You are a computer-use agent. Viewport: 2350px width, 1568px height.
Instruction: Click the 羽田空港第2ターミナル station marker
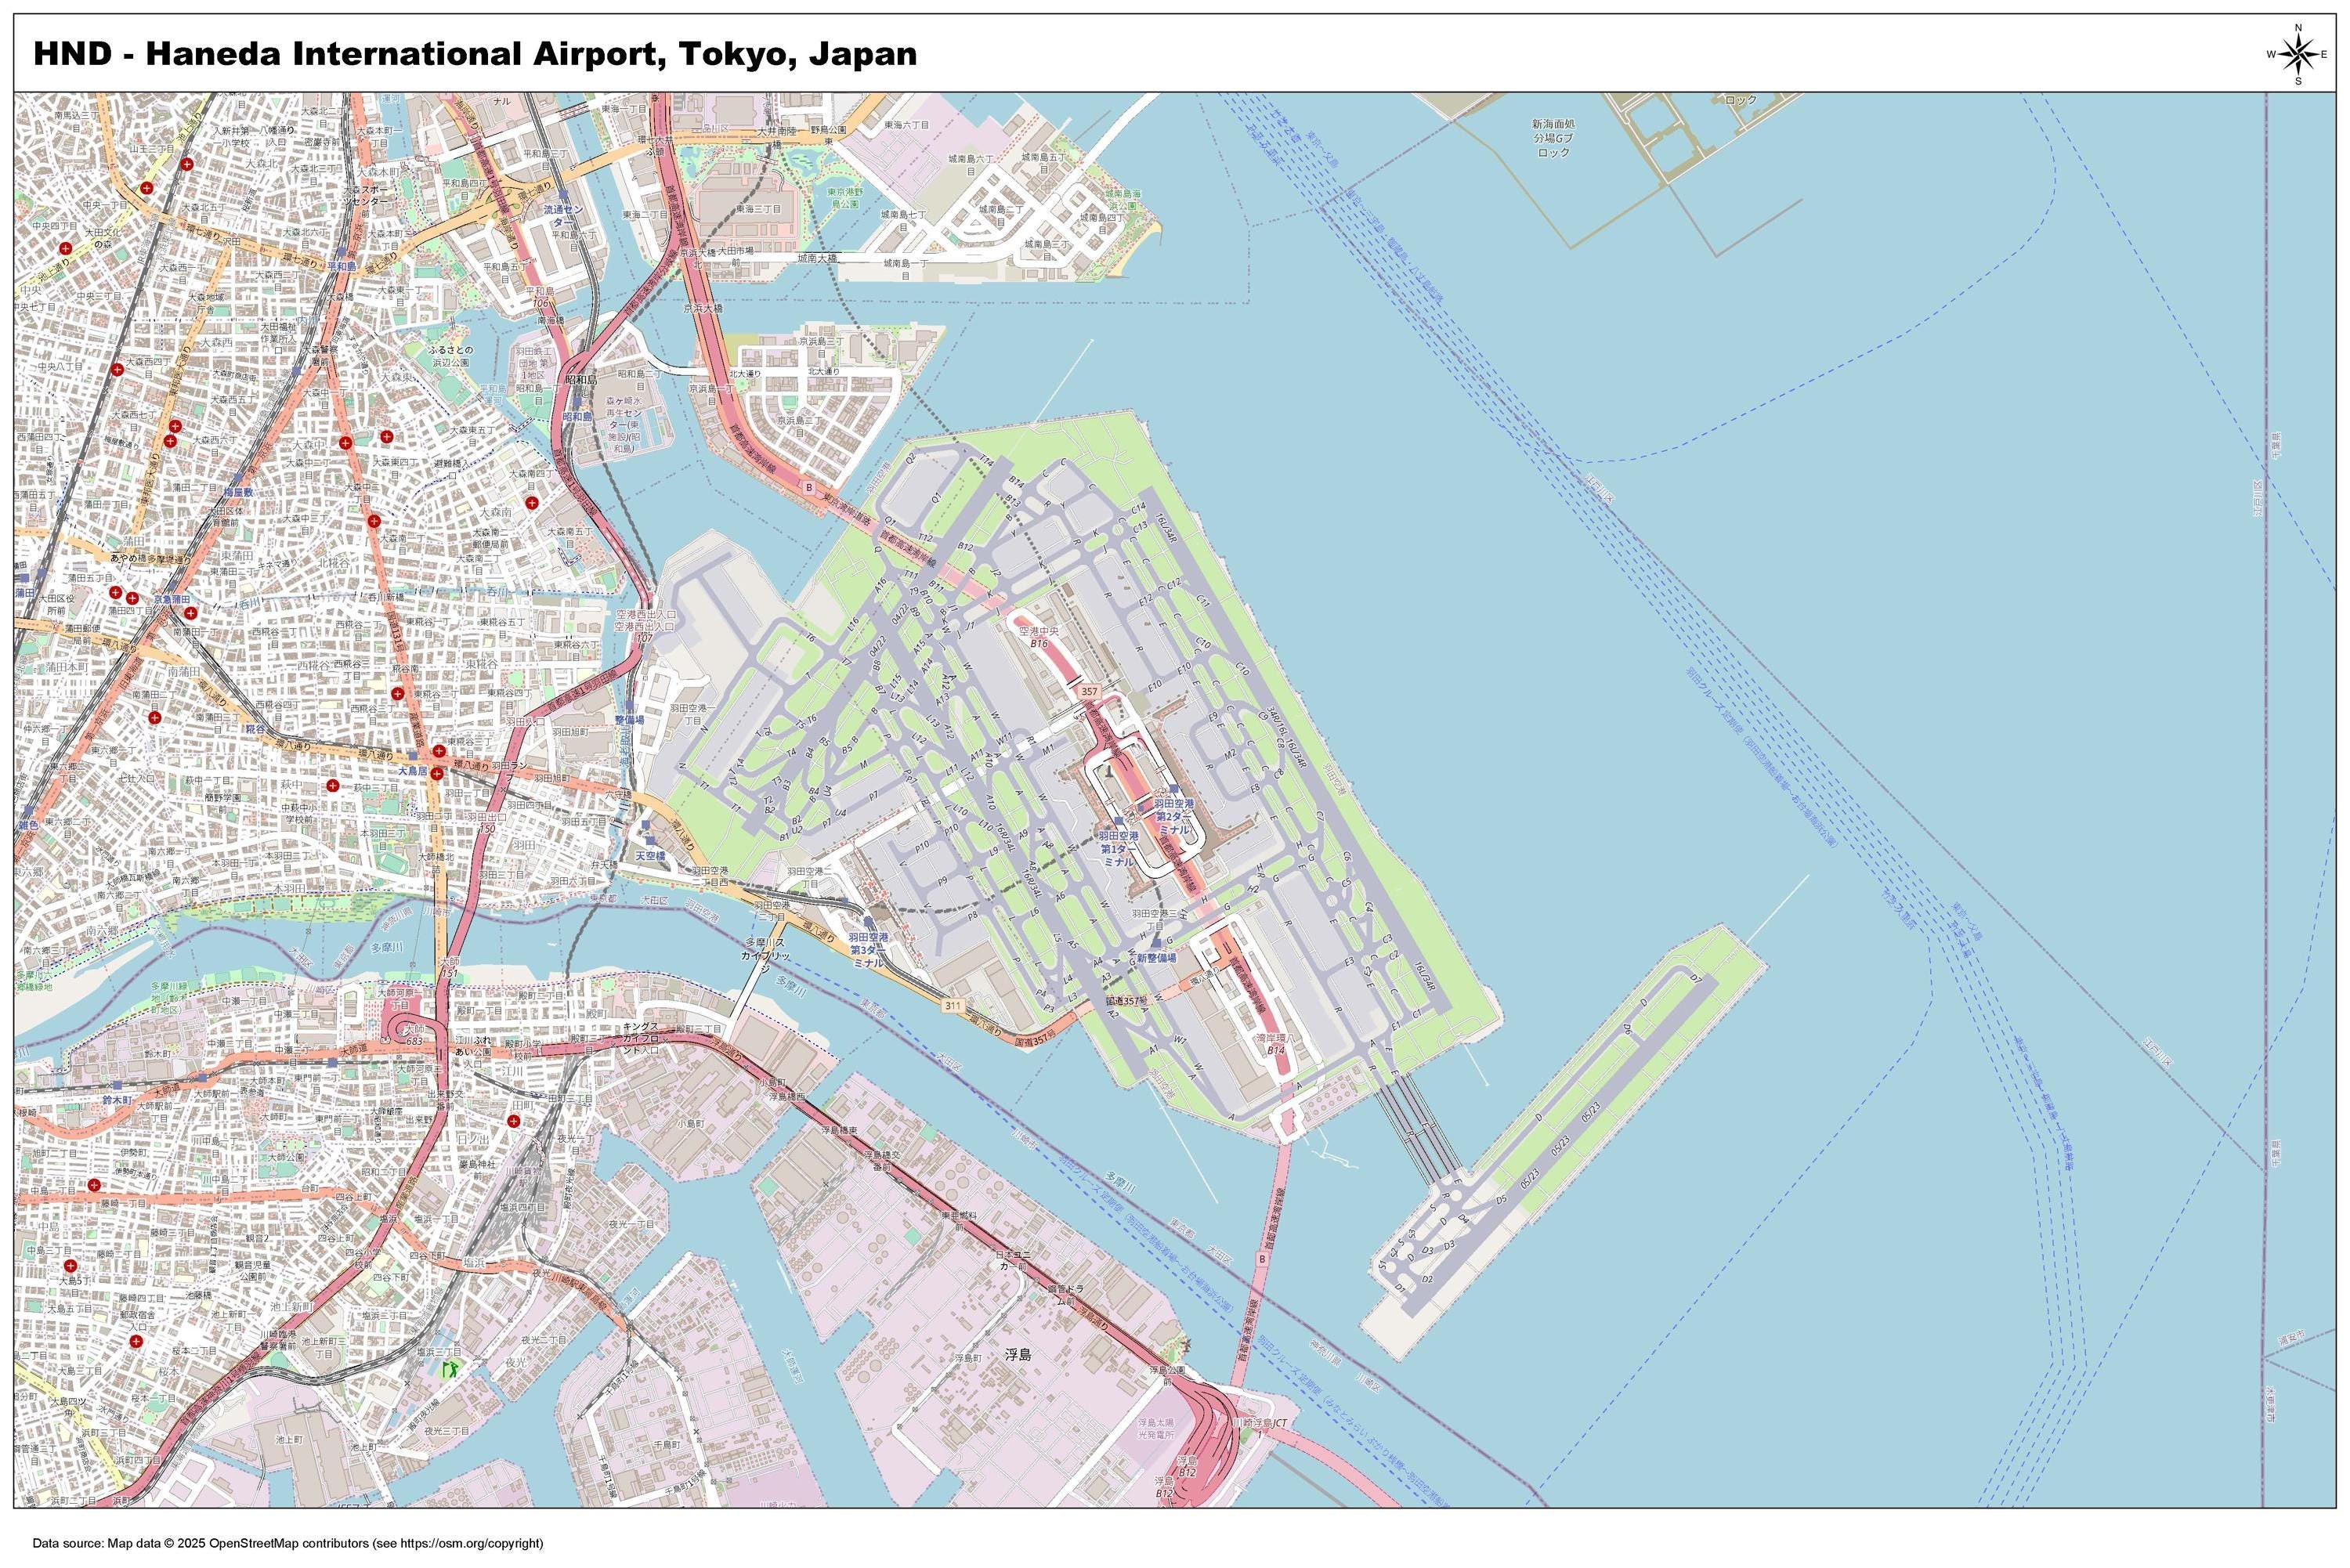click(x=1174, y=788)
